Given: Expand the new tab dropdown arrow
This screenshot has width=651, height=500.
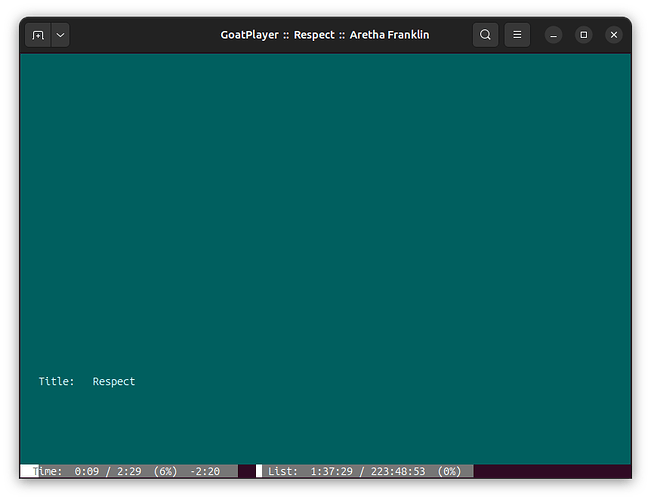Looking at the screenshot, I should tap(60, 35).
